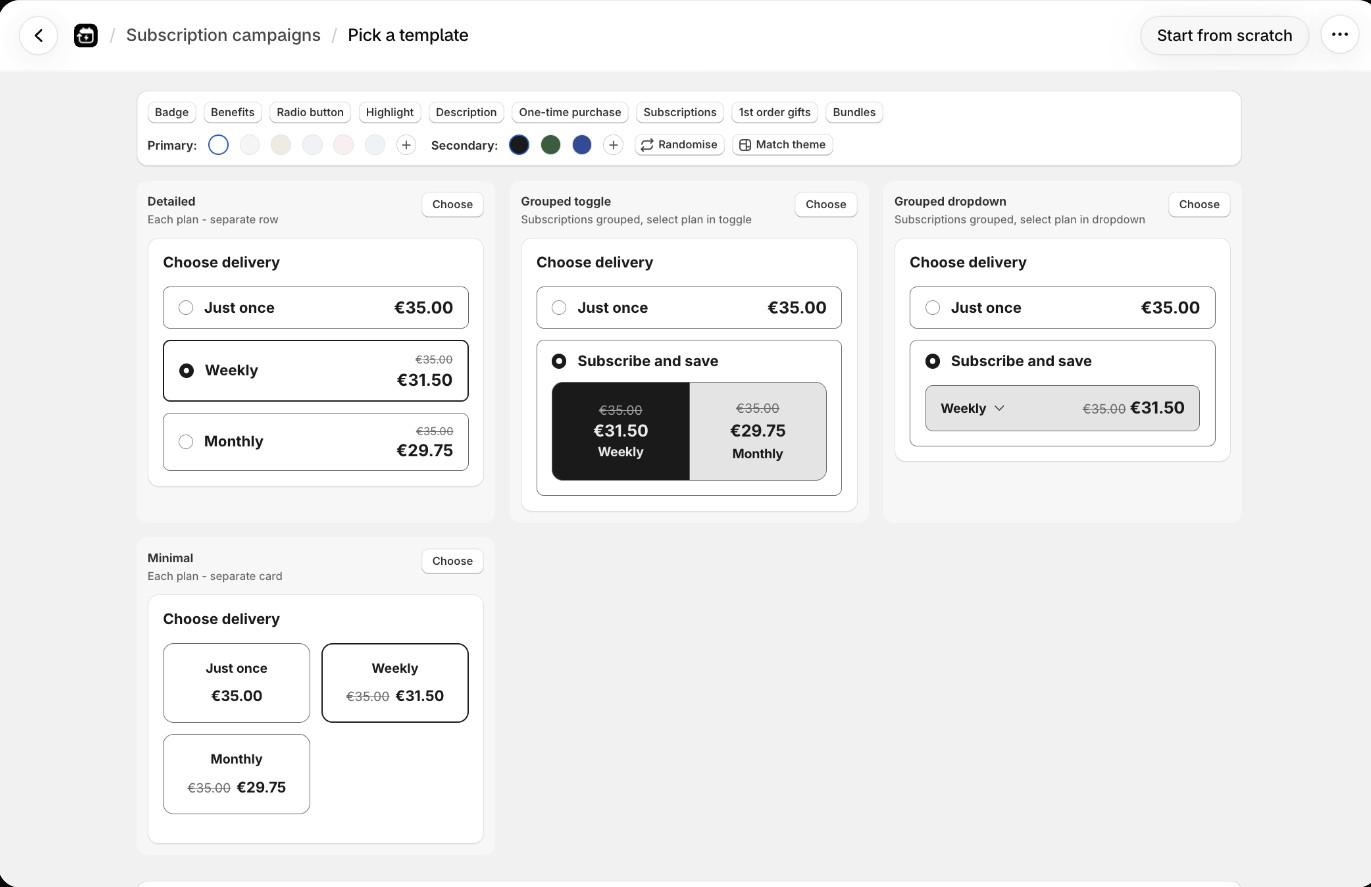Select Monthly radio in Detailed template

pyautogui.click(x=186, y=442)
